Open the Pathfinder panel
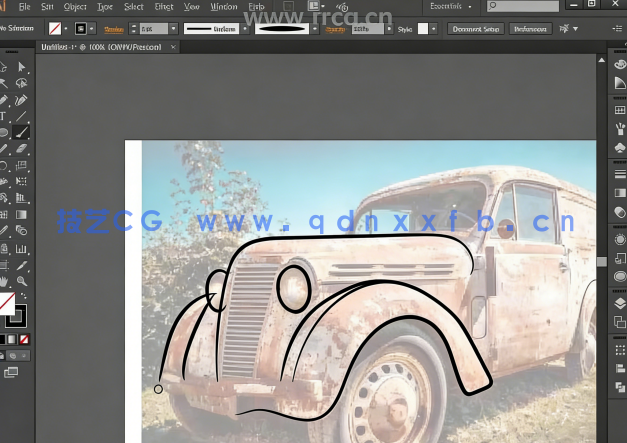Image resolution: width=627 pixels, height=443 pixels. (x=619, y=387)
